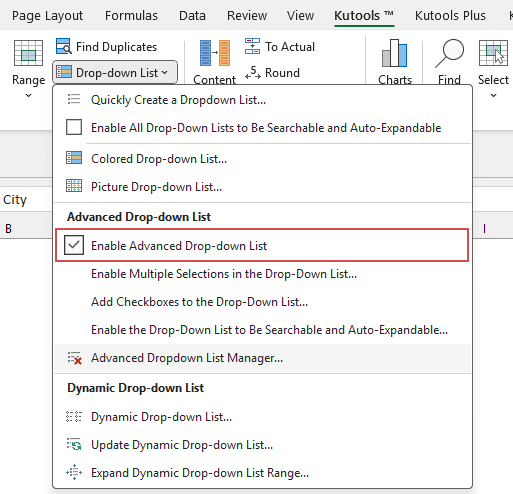Click the Select cells icon
513x494 pixels.
[x=493, y=53]
